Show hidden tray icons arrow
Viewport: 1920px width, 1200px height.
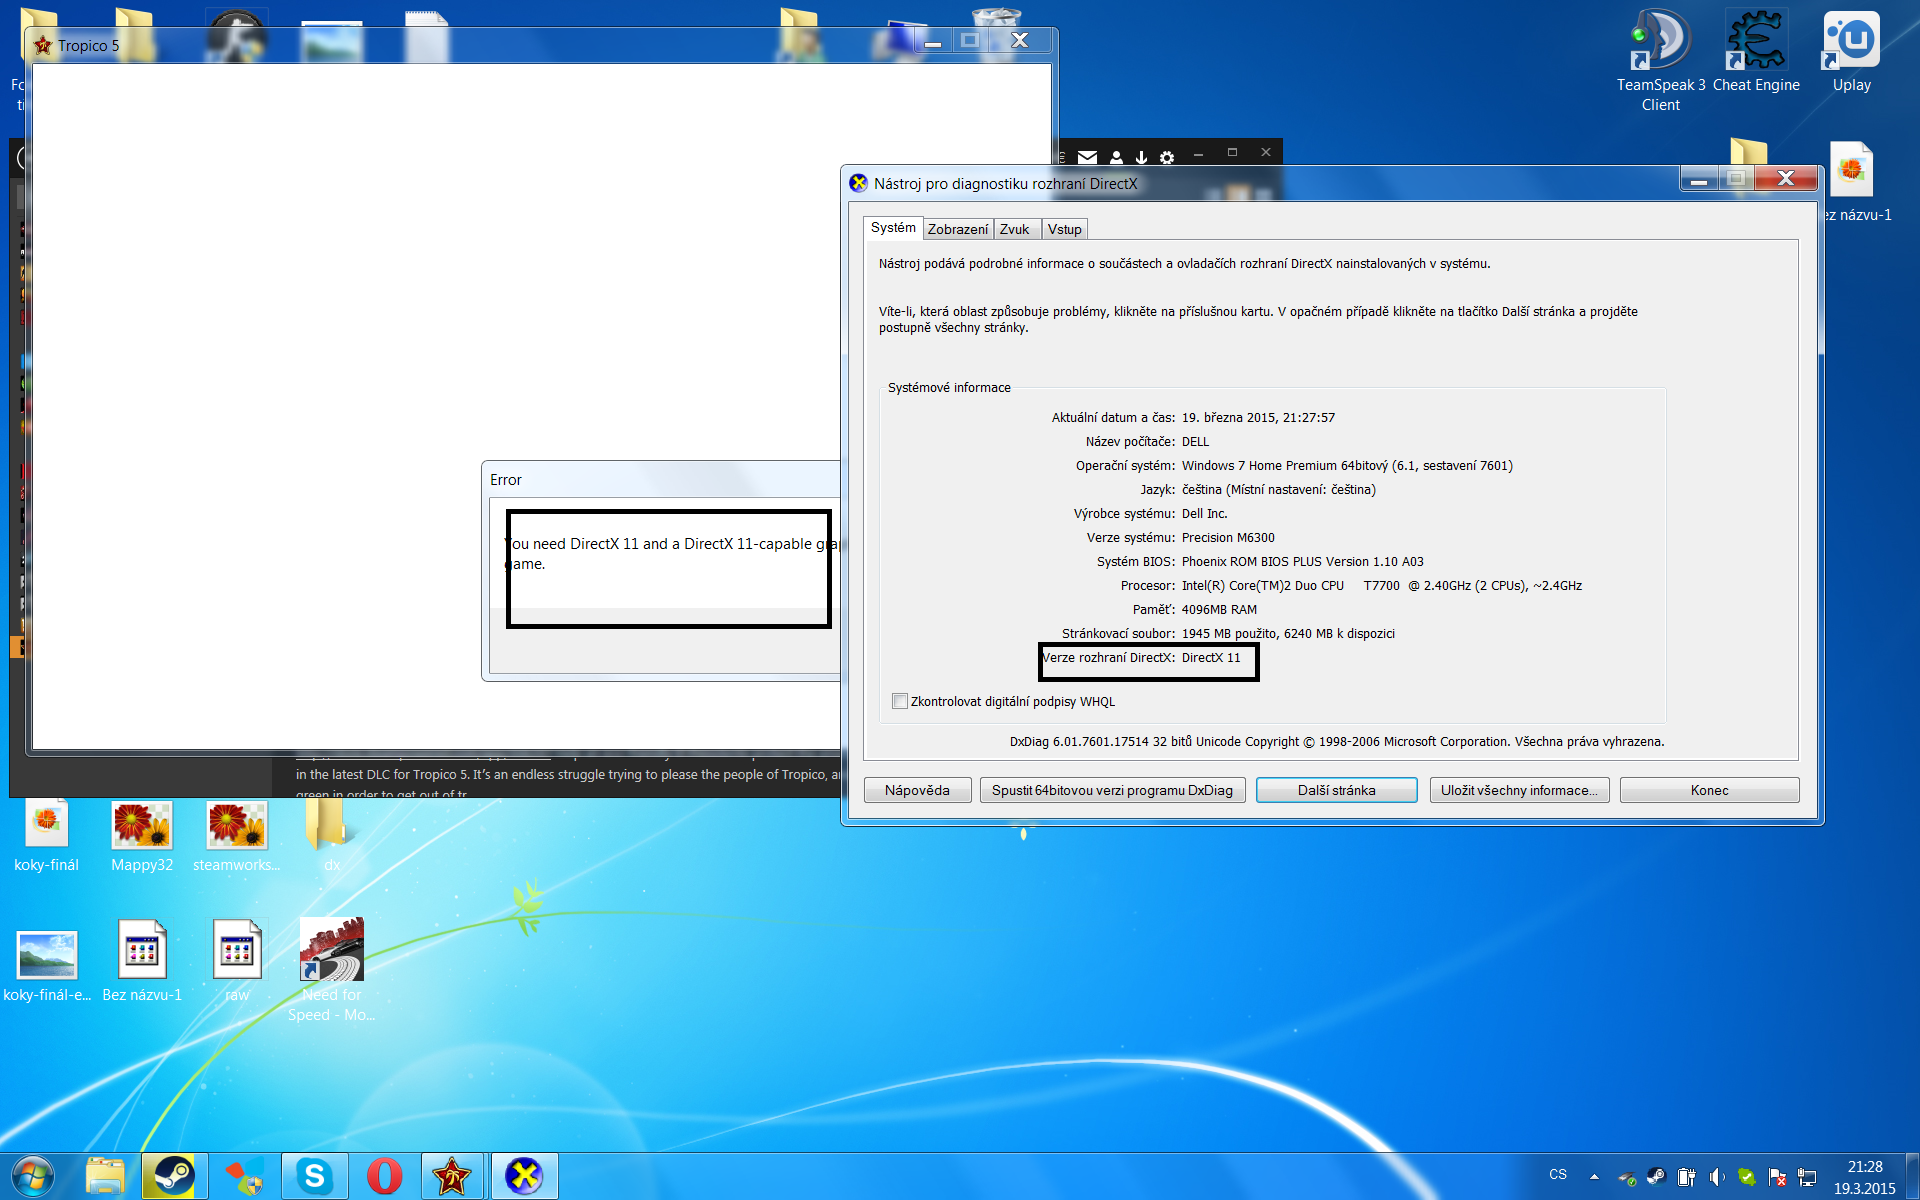pyautogui.click(x=1594, y=1176)
